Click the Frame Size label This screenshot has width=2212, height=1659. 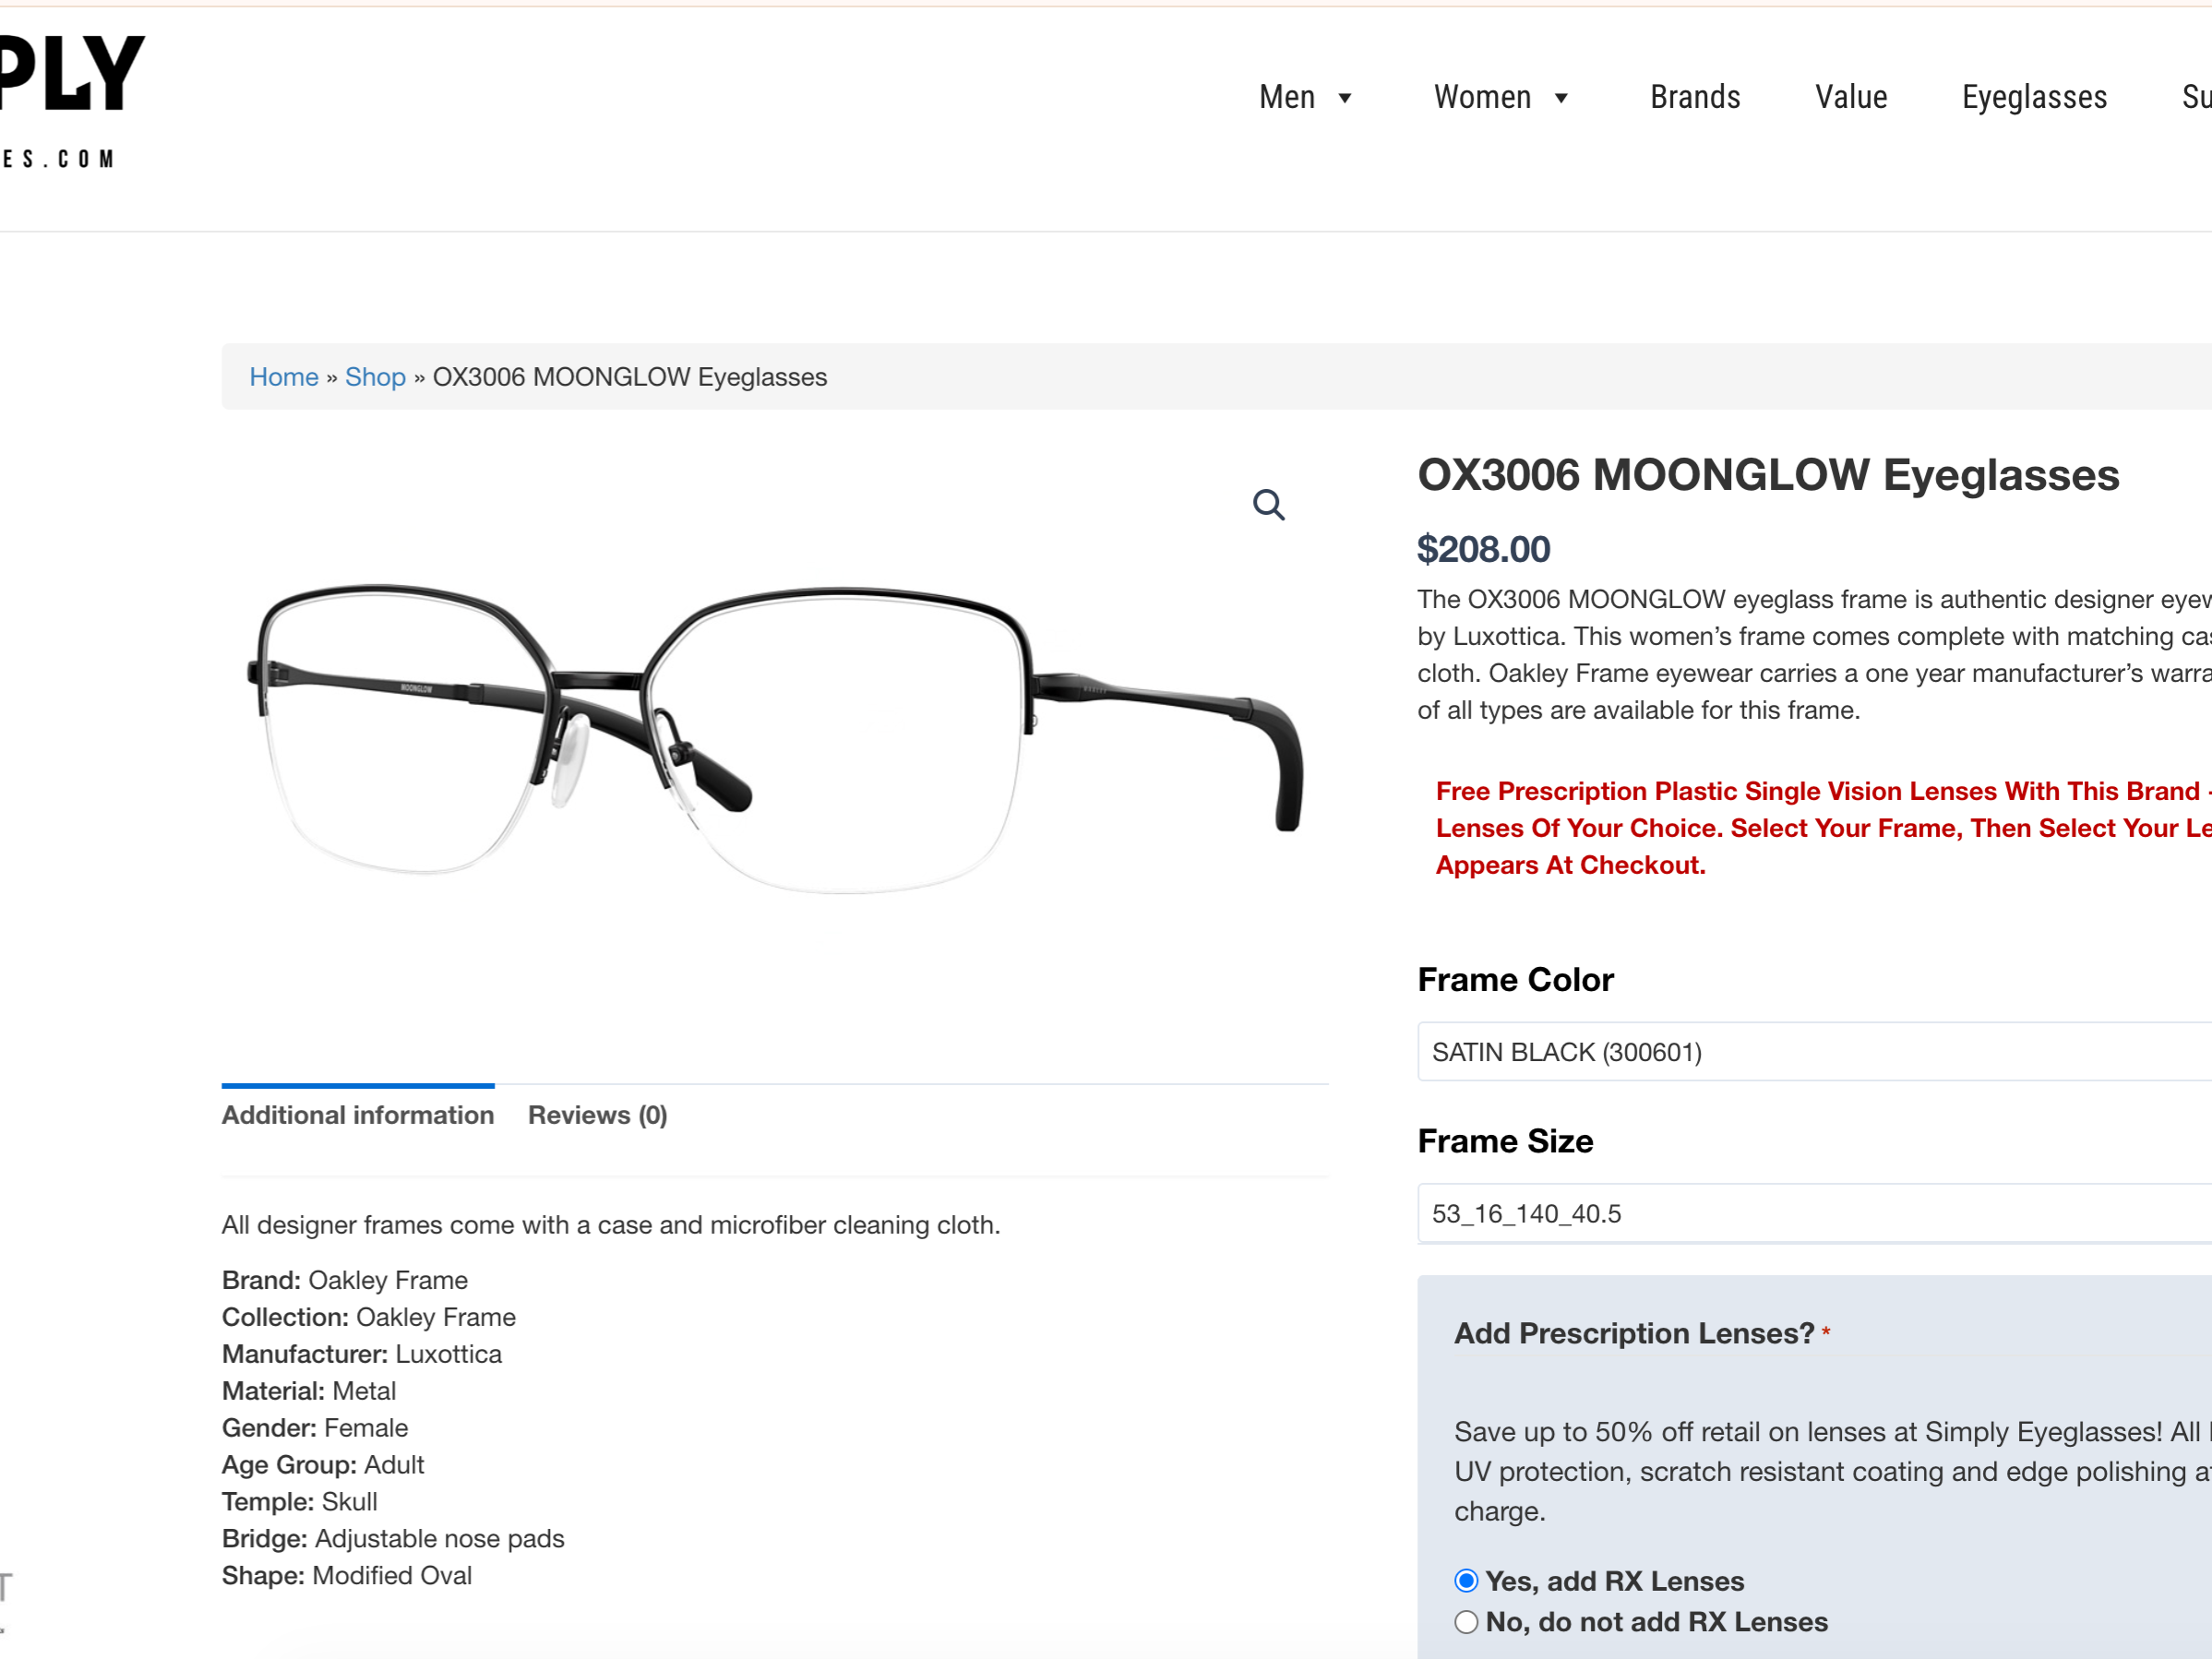[x=1506, y=1141]
